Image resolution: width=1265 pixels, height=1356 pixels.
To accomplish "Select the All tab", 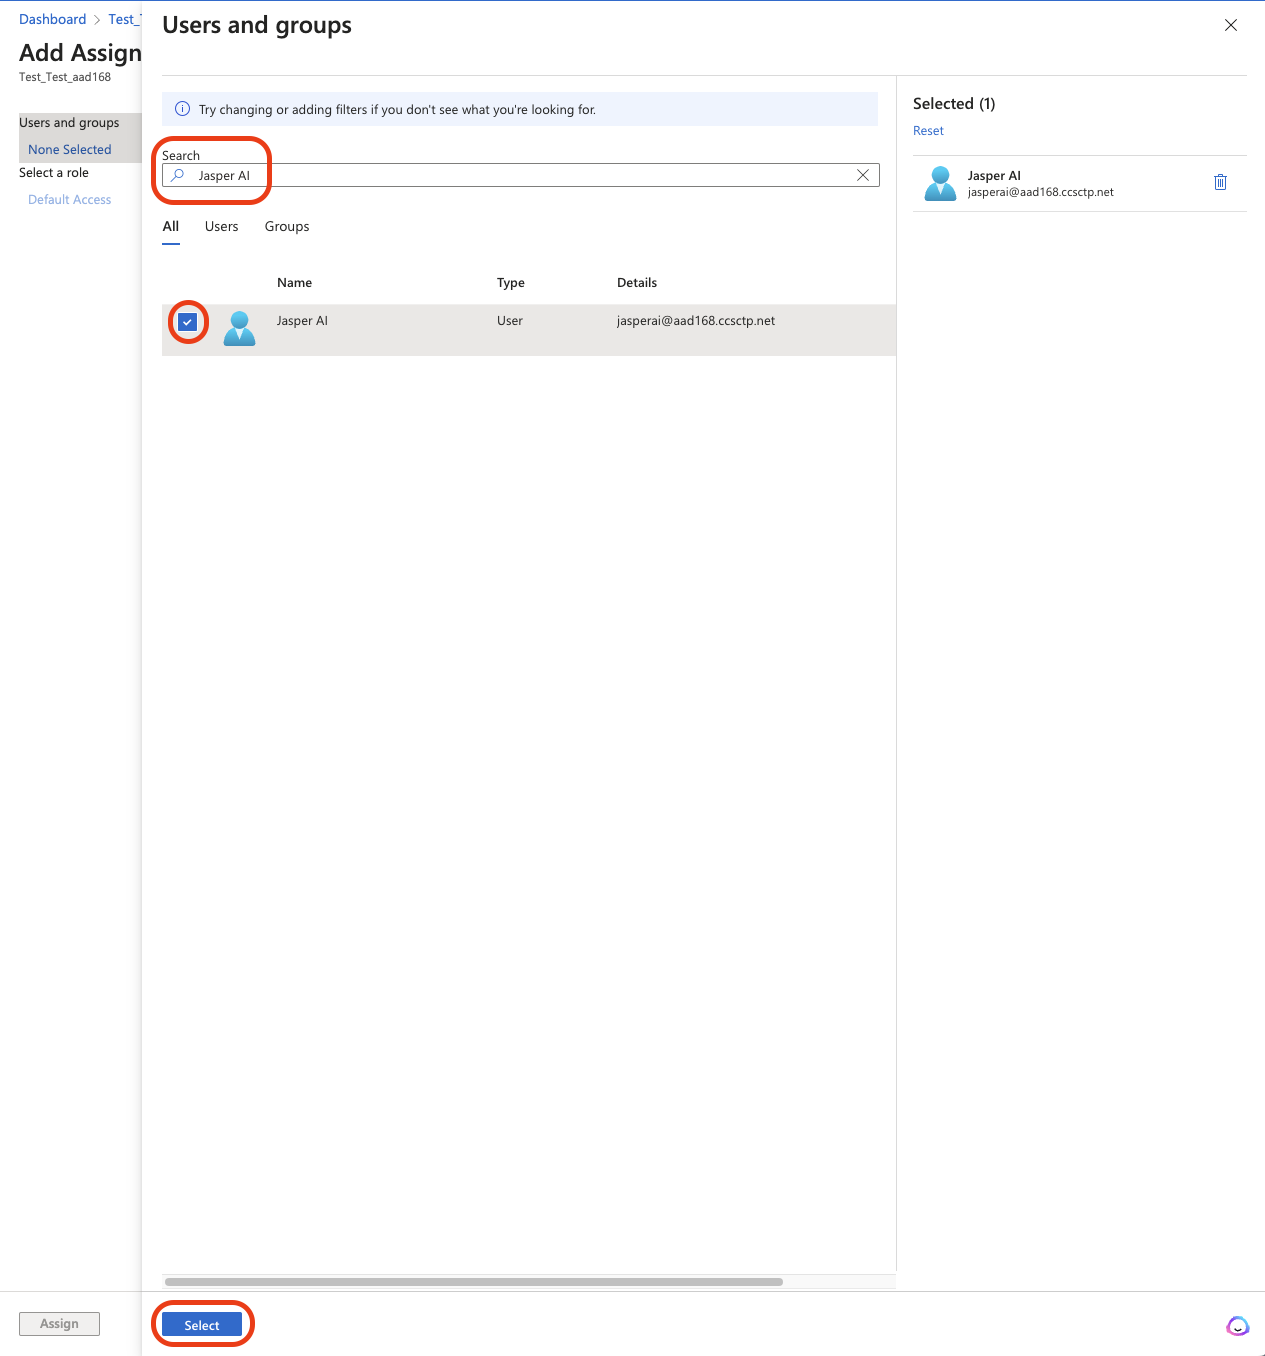I will [171, 227].
